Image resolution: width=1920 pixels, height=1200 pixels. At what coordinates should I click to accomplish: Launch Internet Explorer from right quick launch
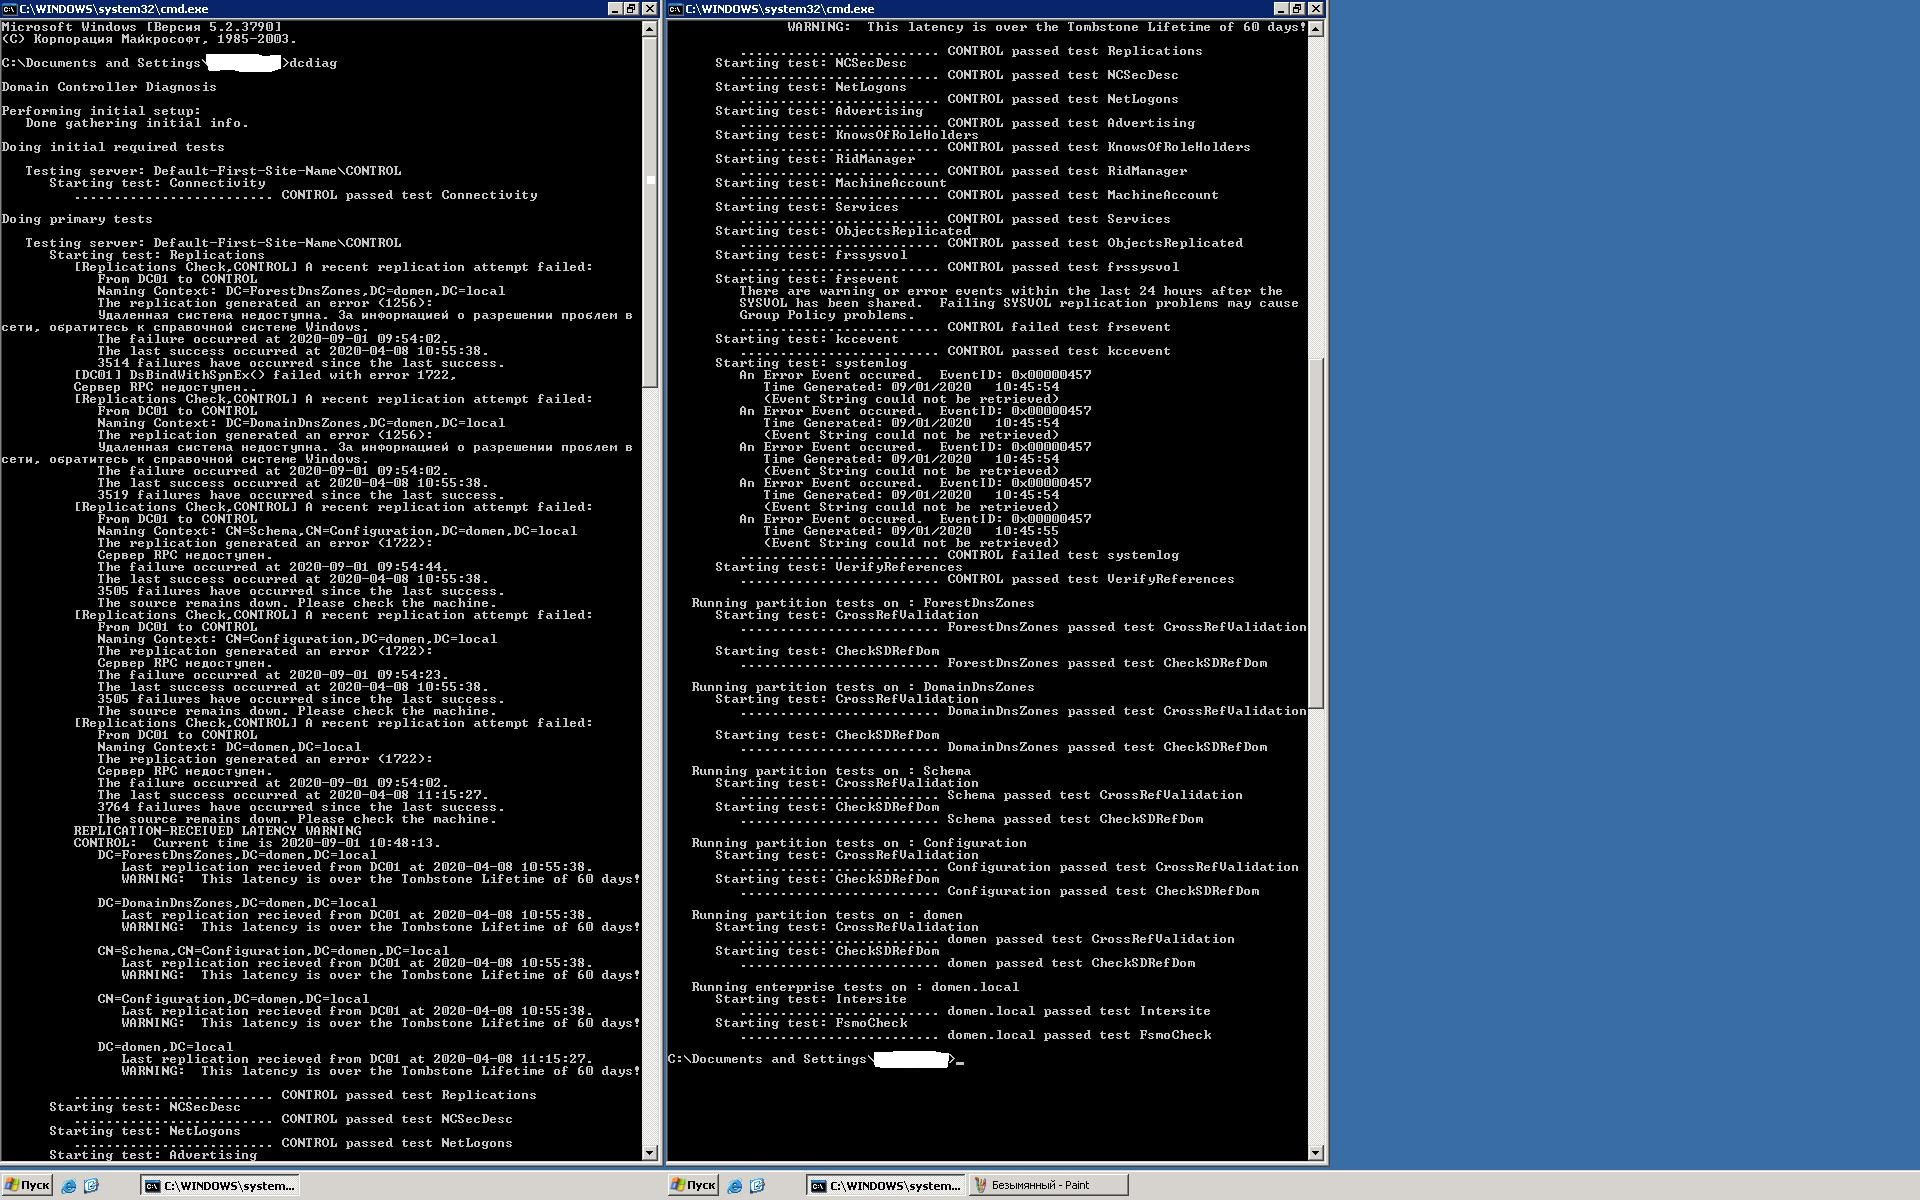click(x=735, y=1186)
